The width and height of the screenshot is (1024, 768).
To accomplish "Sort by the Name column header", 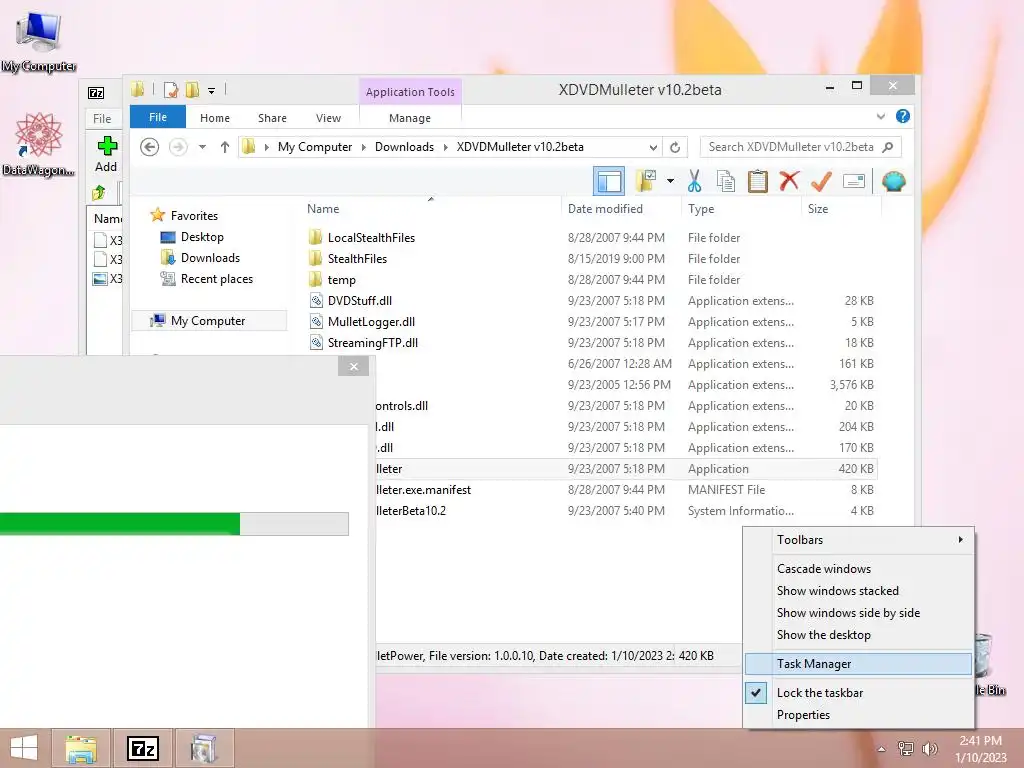I will point(323,209).
